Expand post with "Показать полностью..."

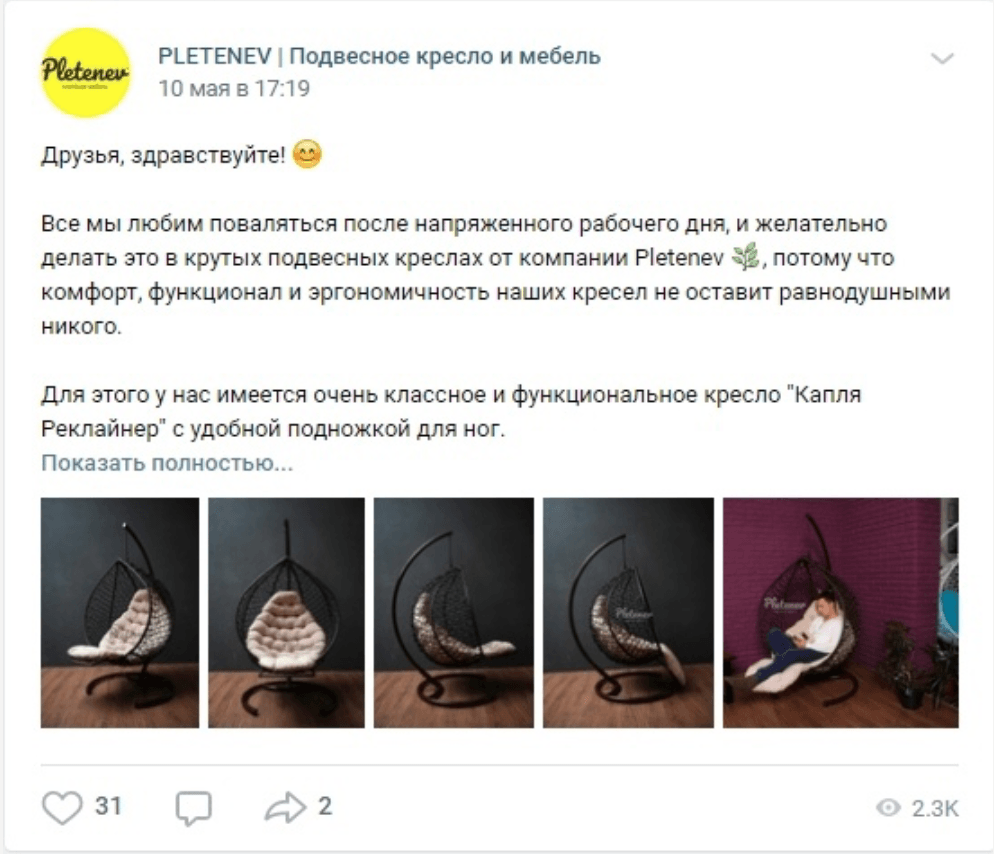coord(167,463)
